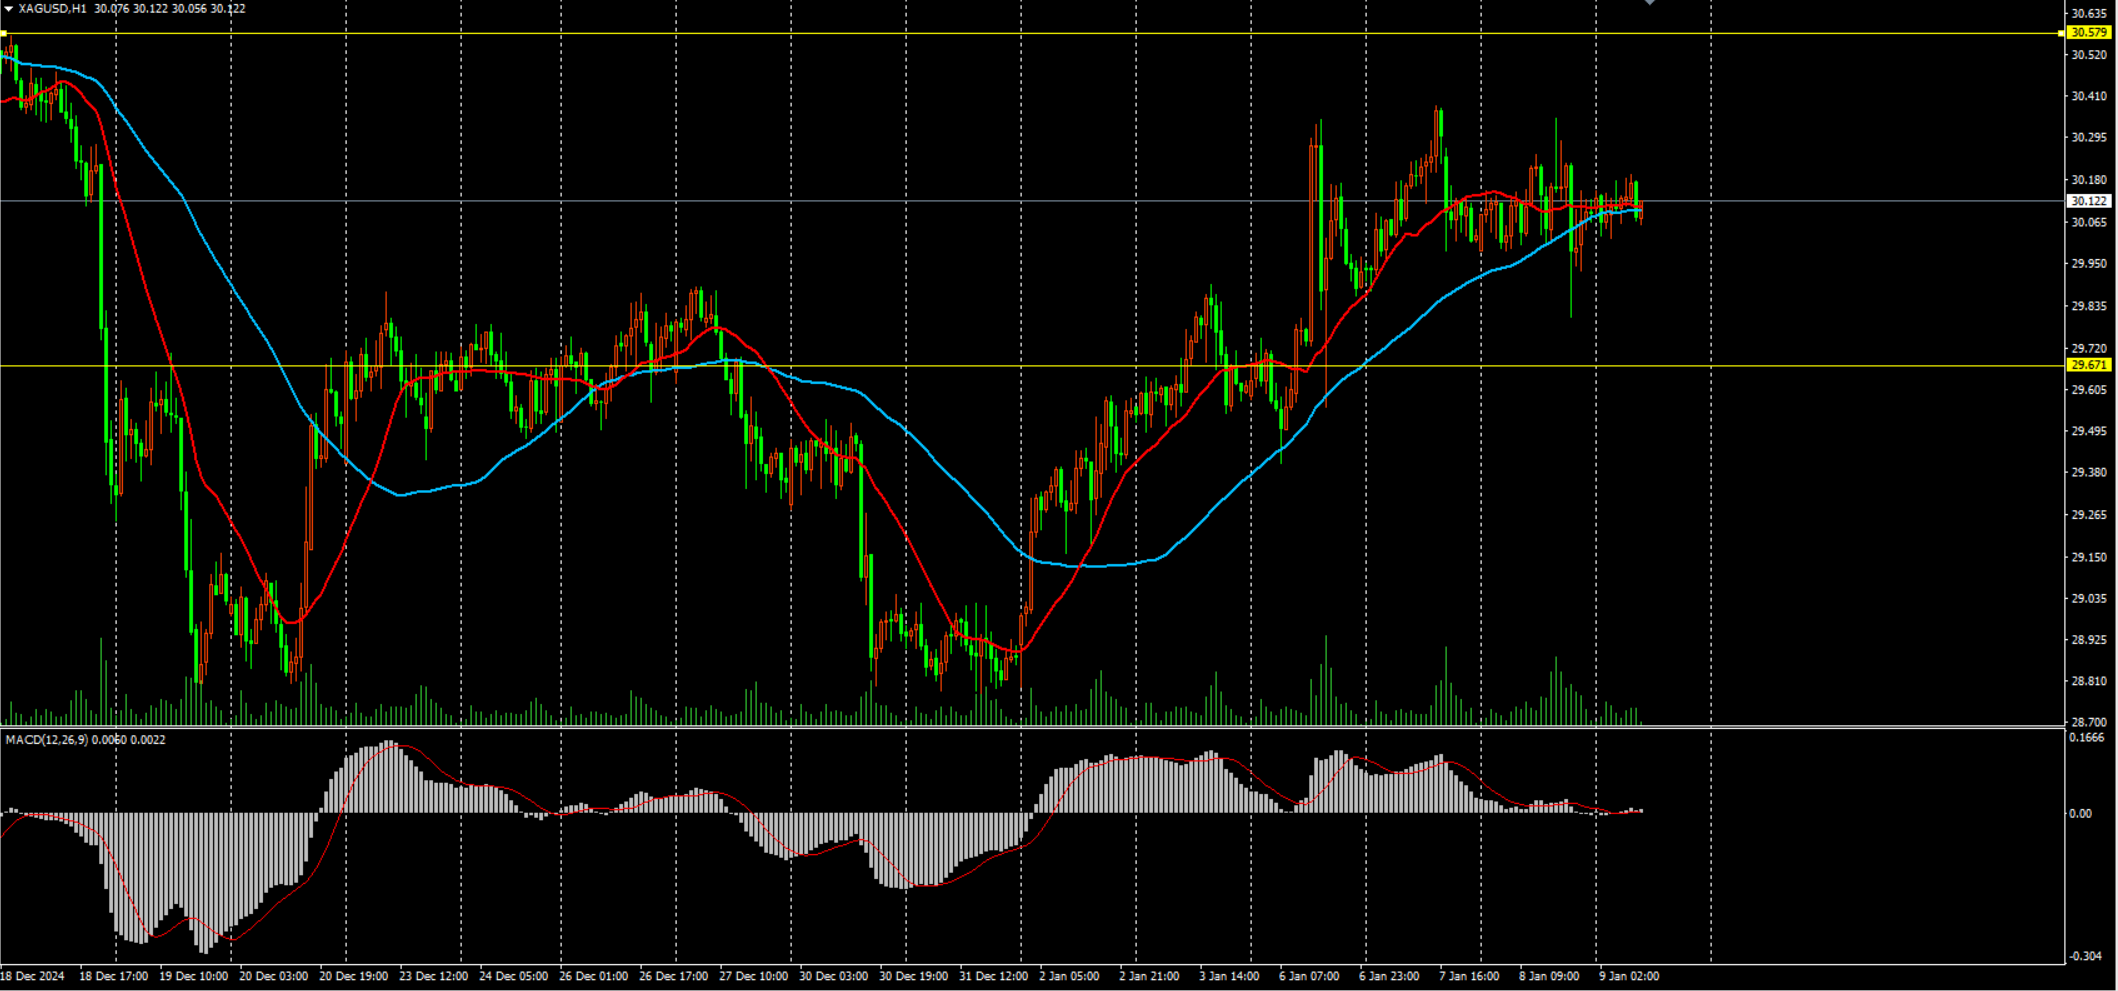Click the 30.410 price axis value
Image resolution: width=2118 pixels, height=991 pixels.
pyautogui.click(x=2088, y=97)
